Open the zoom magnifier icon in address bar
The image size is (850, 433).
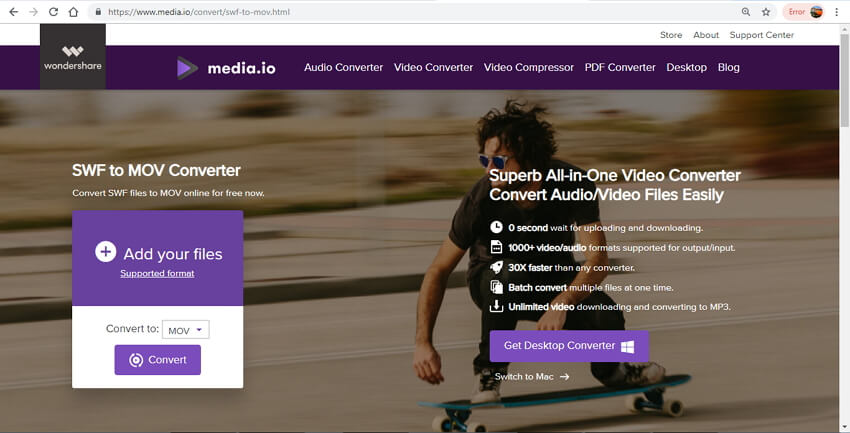coord(746,11)
